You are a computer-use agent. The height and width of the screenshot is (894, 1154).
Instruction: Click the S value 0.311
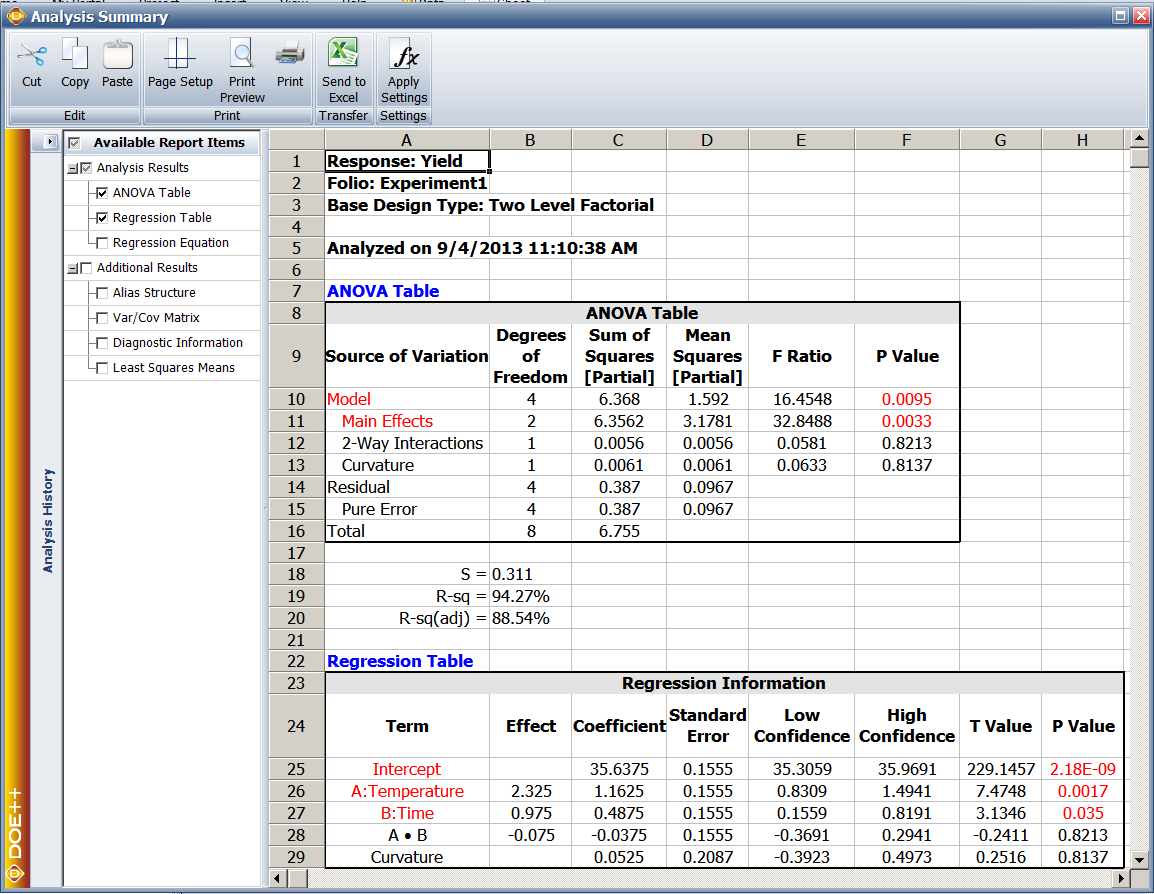tap(512, 574)
